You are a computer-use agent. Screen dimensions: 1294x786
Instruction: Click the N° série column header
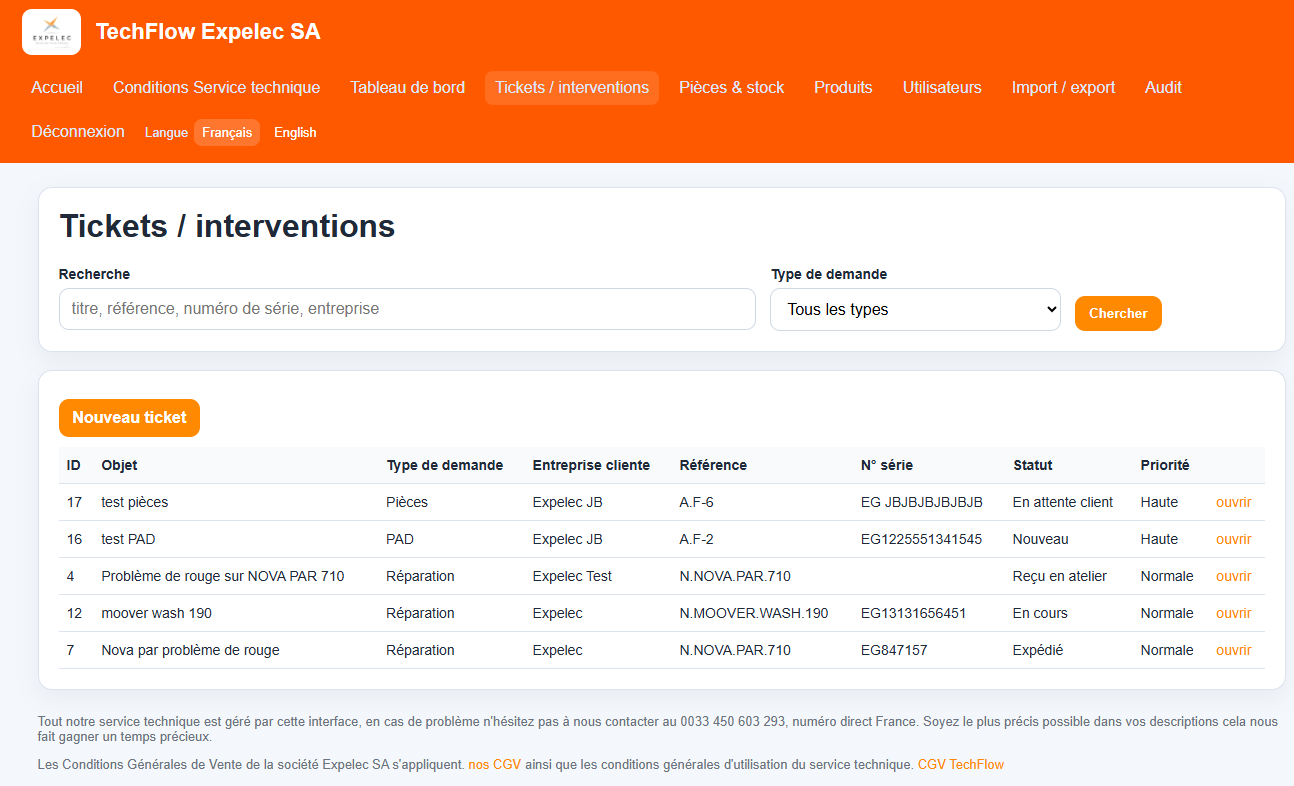pyautogui.click(x=887, y=465)
